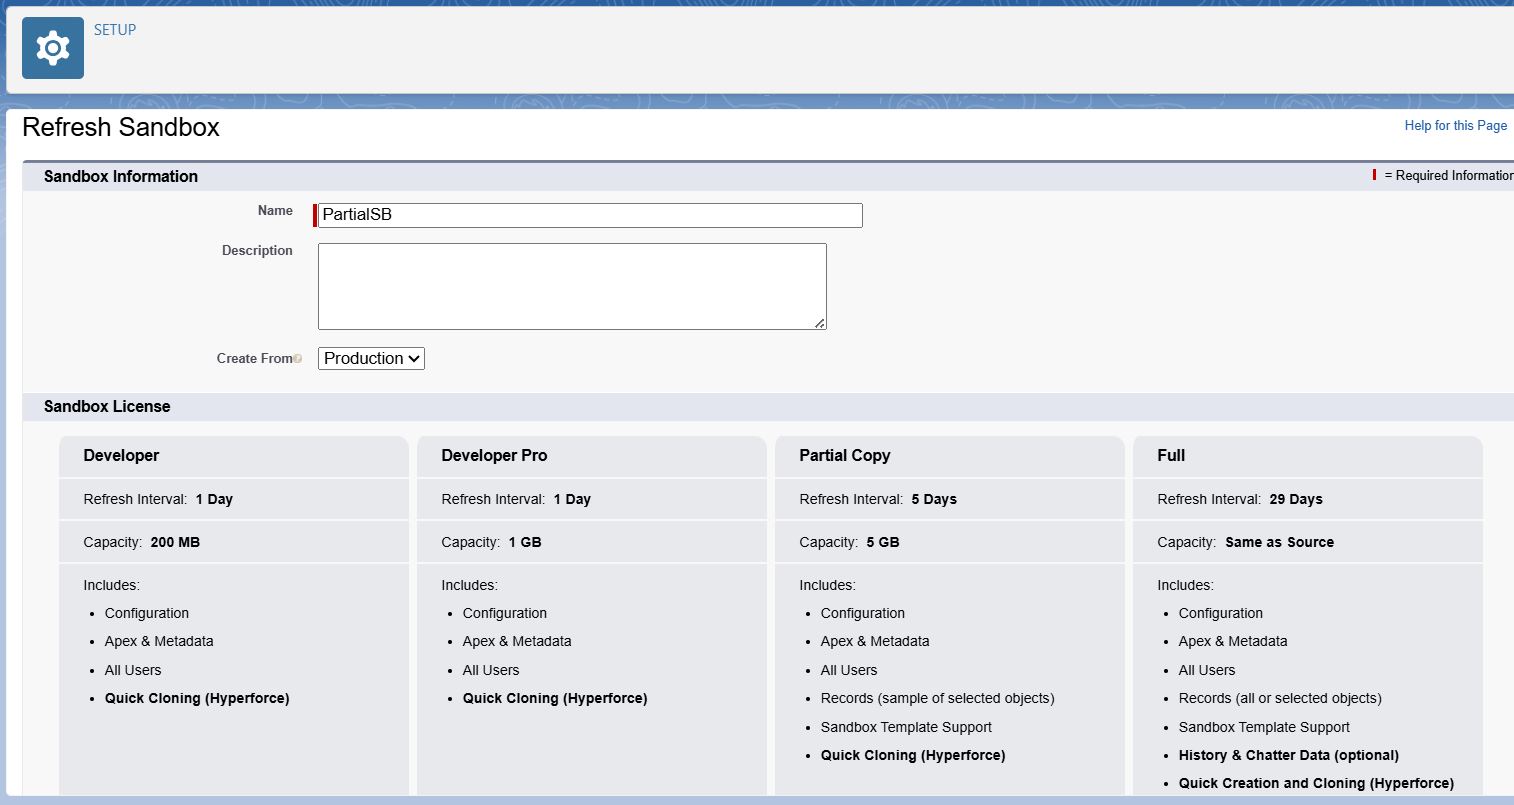Select the Developer Pro license card title
This screenshot has height=805, width=1514.
[494, 455]
